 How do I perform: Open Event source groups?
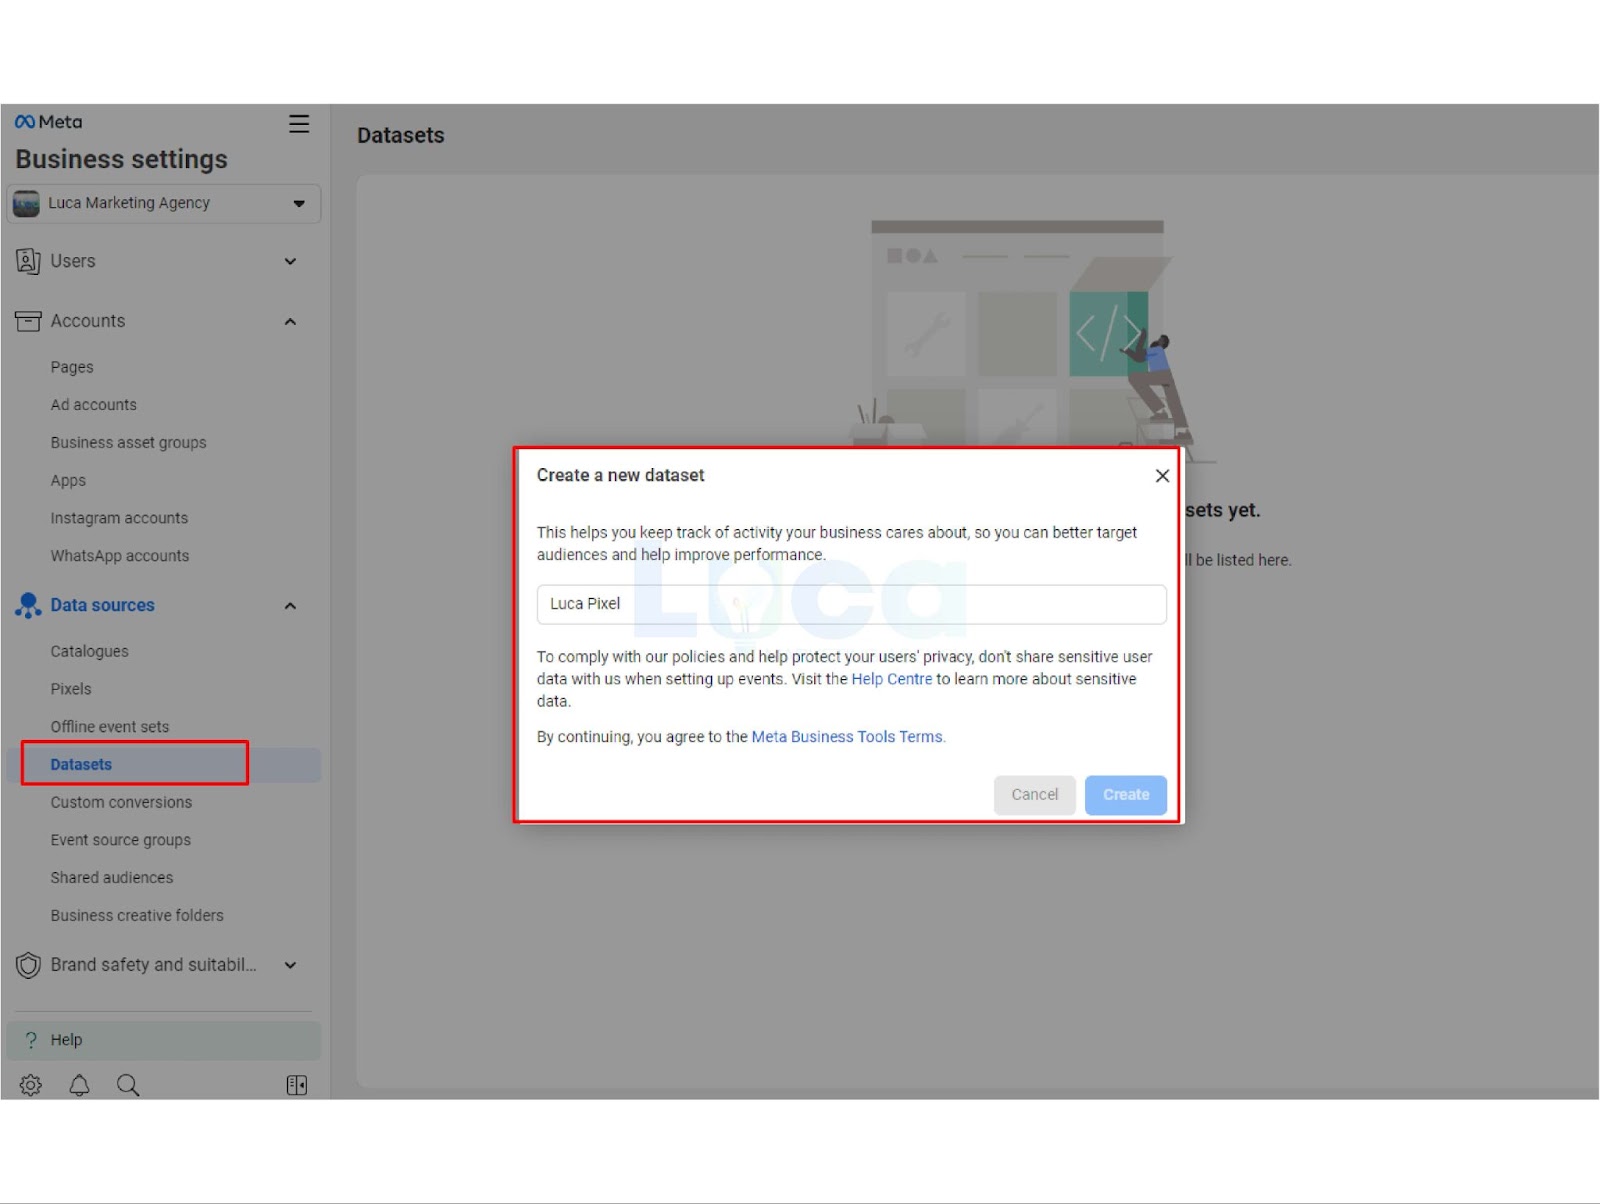(x=121, y=840)
